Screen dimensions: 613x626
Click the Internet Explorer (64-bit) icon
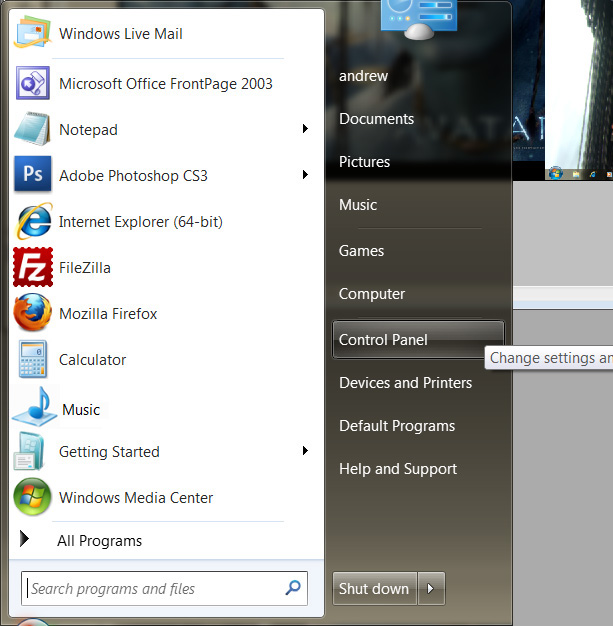tap(34, 221)
